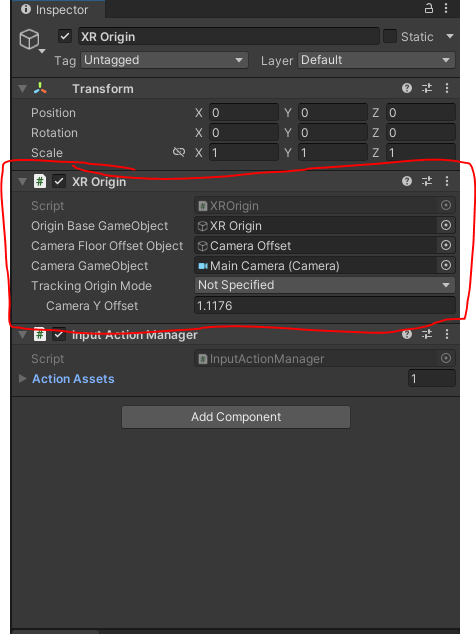Open the Layer dropdown showing Default
Viewport: 476px width, 634px height.
pos(376,60)
